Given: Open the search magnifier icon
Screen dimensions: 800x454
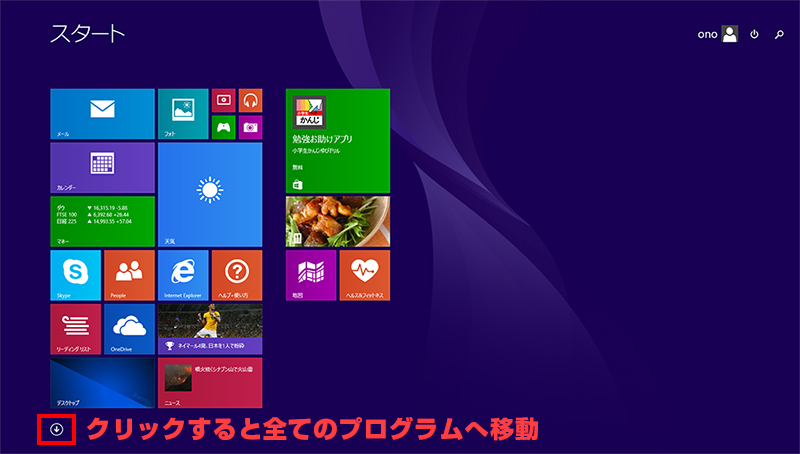Looking at the screenshot, I should pyautogui.click(x=779, y=34).
